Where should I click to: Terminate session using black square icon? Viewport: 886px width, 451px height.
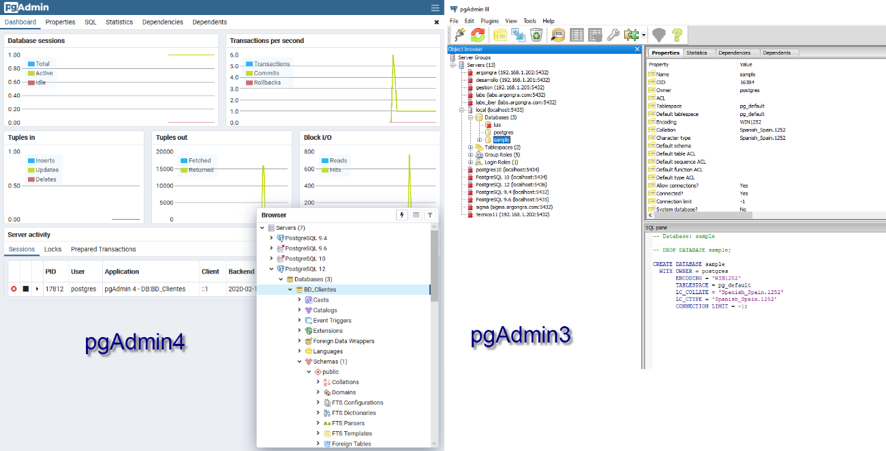[x=26, y=289]
